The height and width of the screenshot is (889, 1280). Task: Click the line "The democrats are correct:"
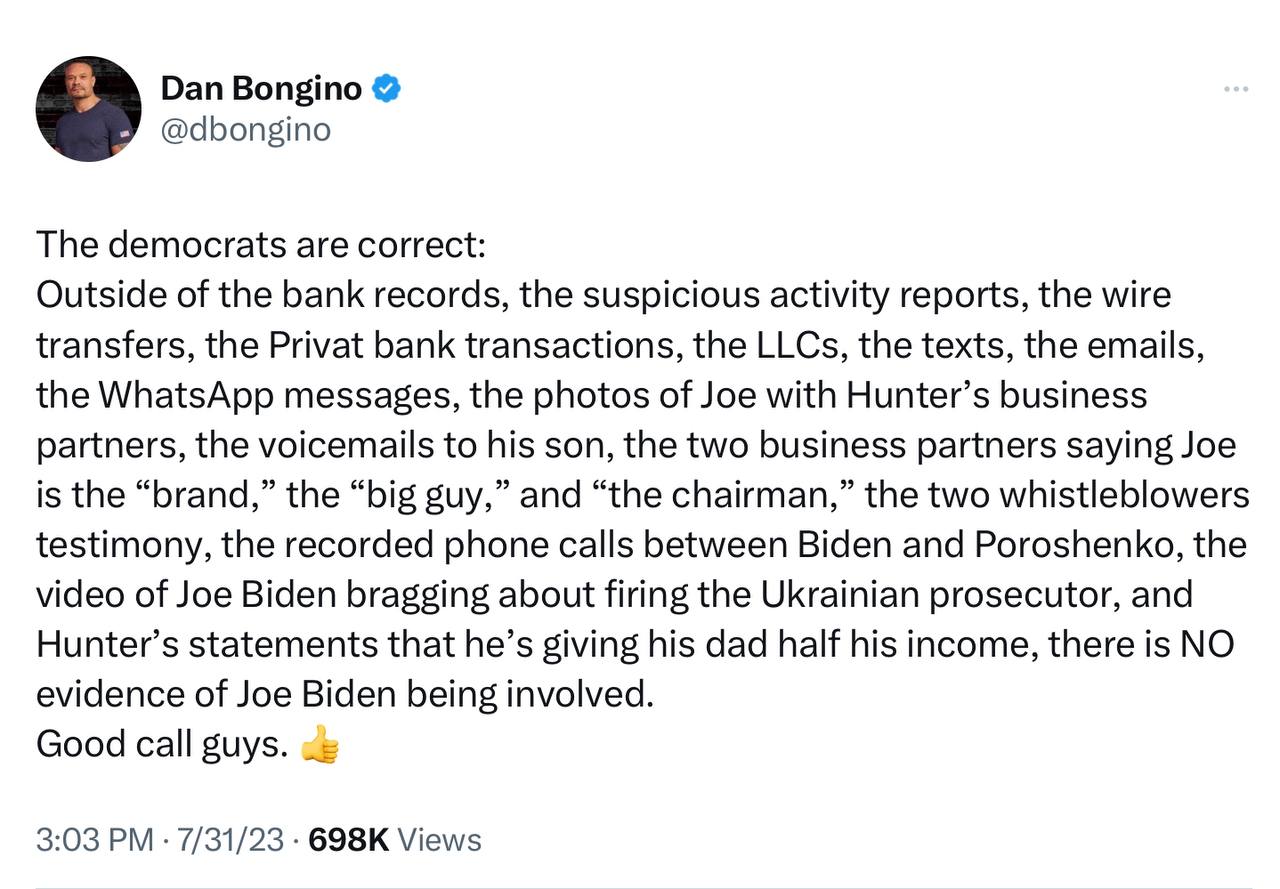pyautogui.click(x=260, y=245)
